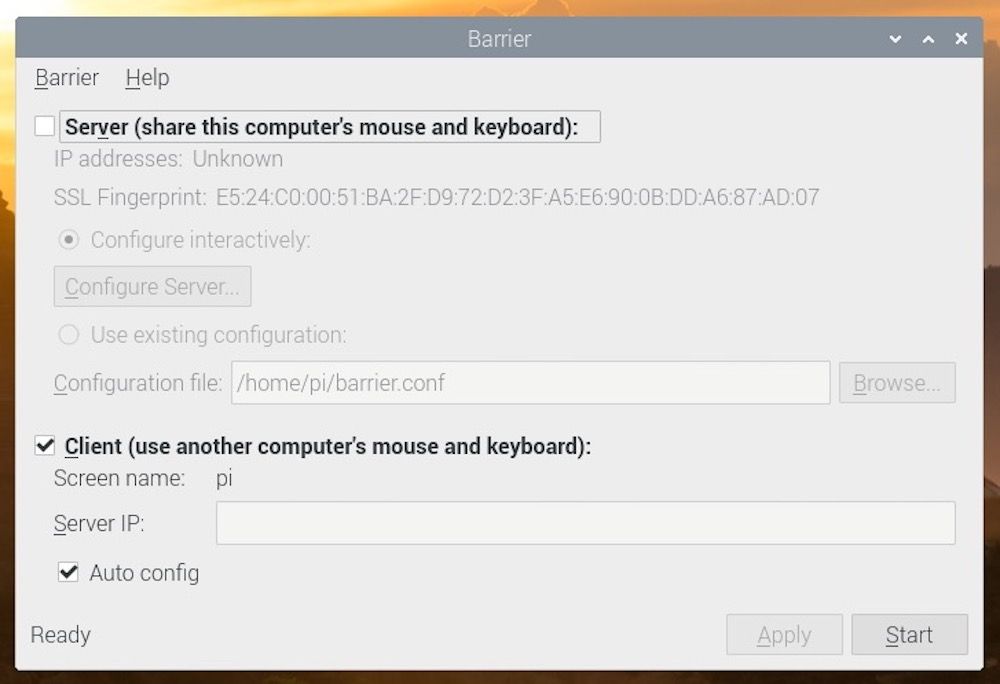Image resolution: width=1000 pixels, height=684 pixels.
Task: Apply the current Barrier settings
Action: 784,634
